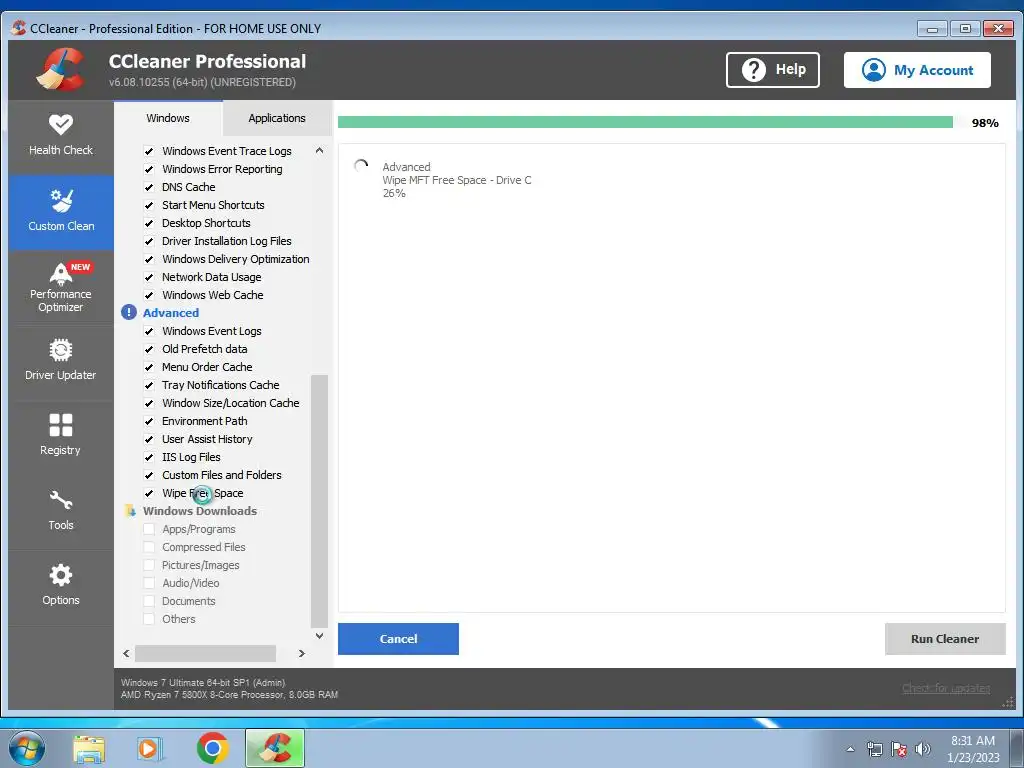This screenshot has height=768, width=1024.
Task: Click the vertical scrollbar thumb
Action: [x=319, y=501]
